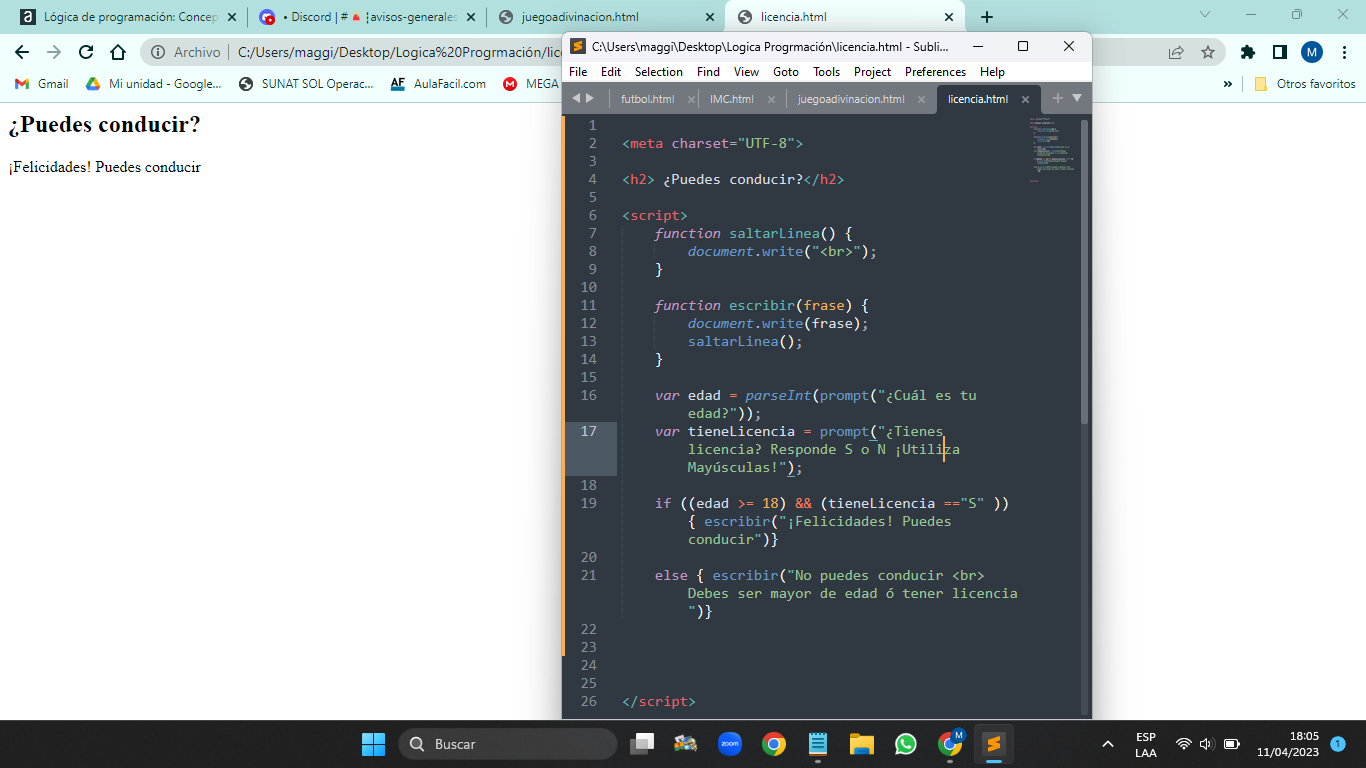Open Zoom from the taskbar
The width and height of the screenshot is (1366, 768).
coord(730,744)
